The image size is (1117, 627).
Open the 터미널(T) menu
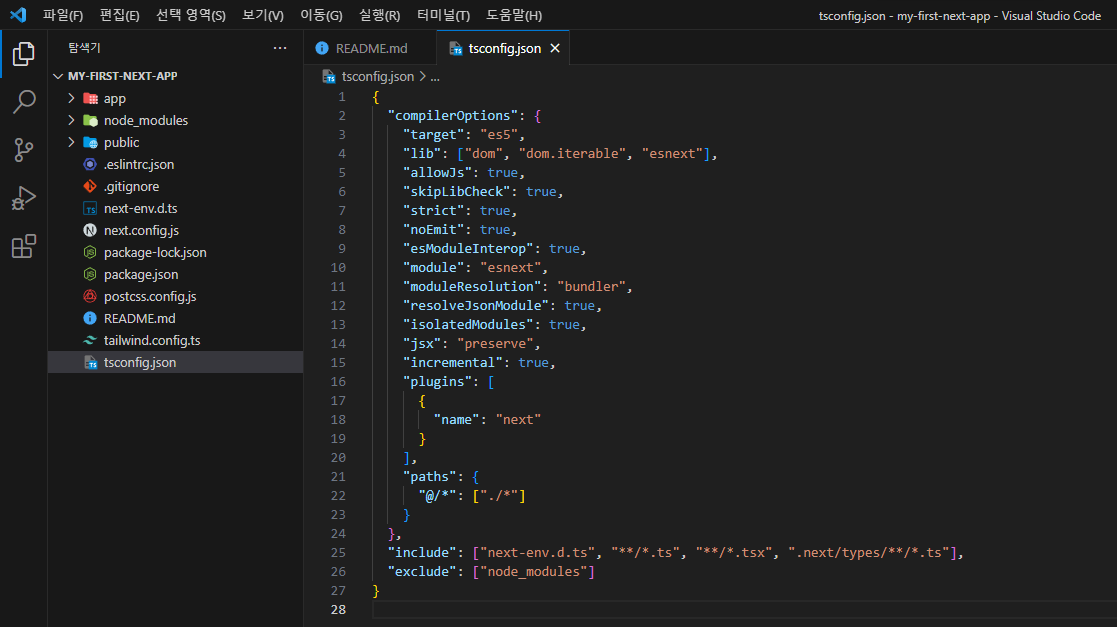coord(443,15)
